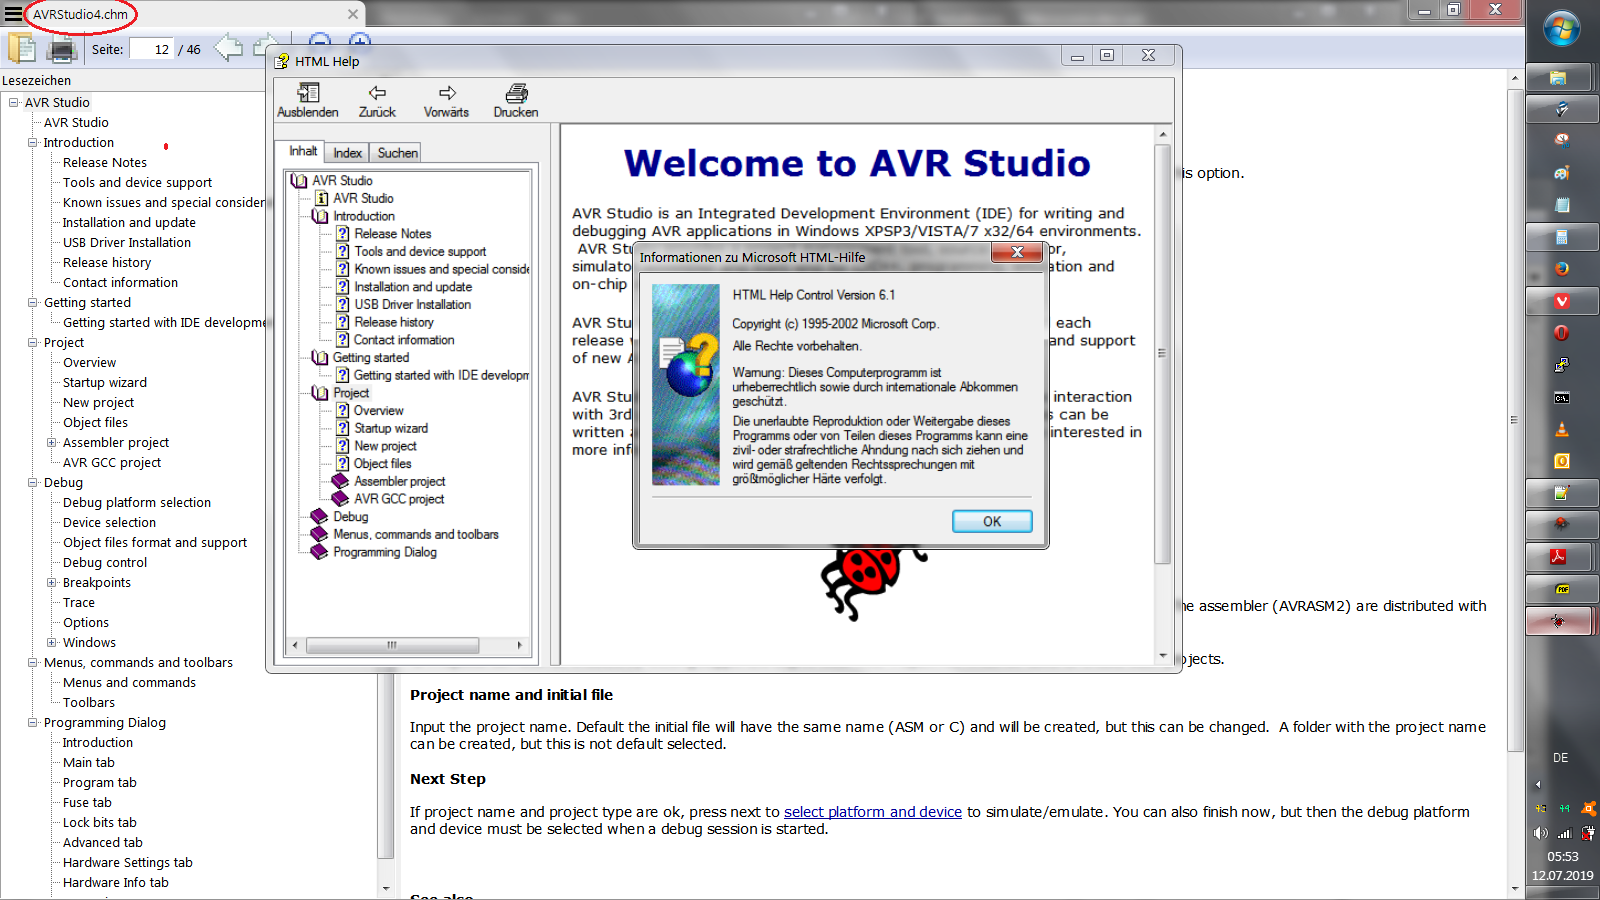Switch to Index tab in HTML Help
This screenshot has height=900, width=1600.
click(348, 153)
